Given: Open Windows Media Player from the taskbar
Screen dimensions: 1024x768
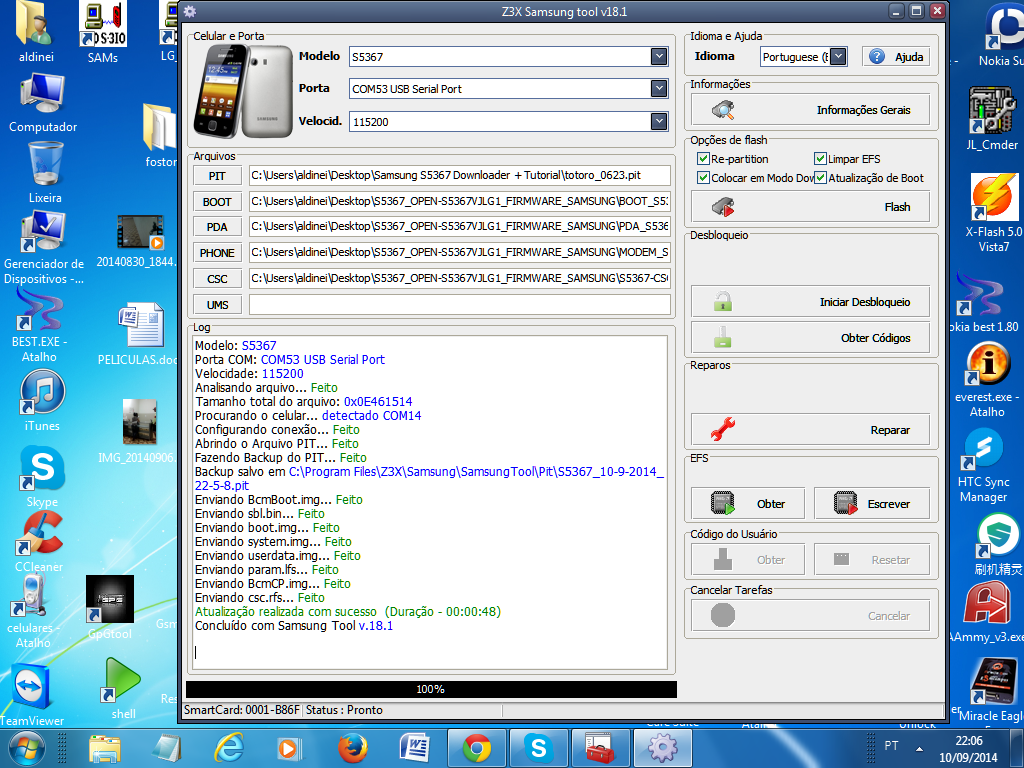Looking at the screenshot, I should pyautogui.click(x=290, y=748).
